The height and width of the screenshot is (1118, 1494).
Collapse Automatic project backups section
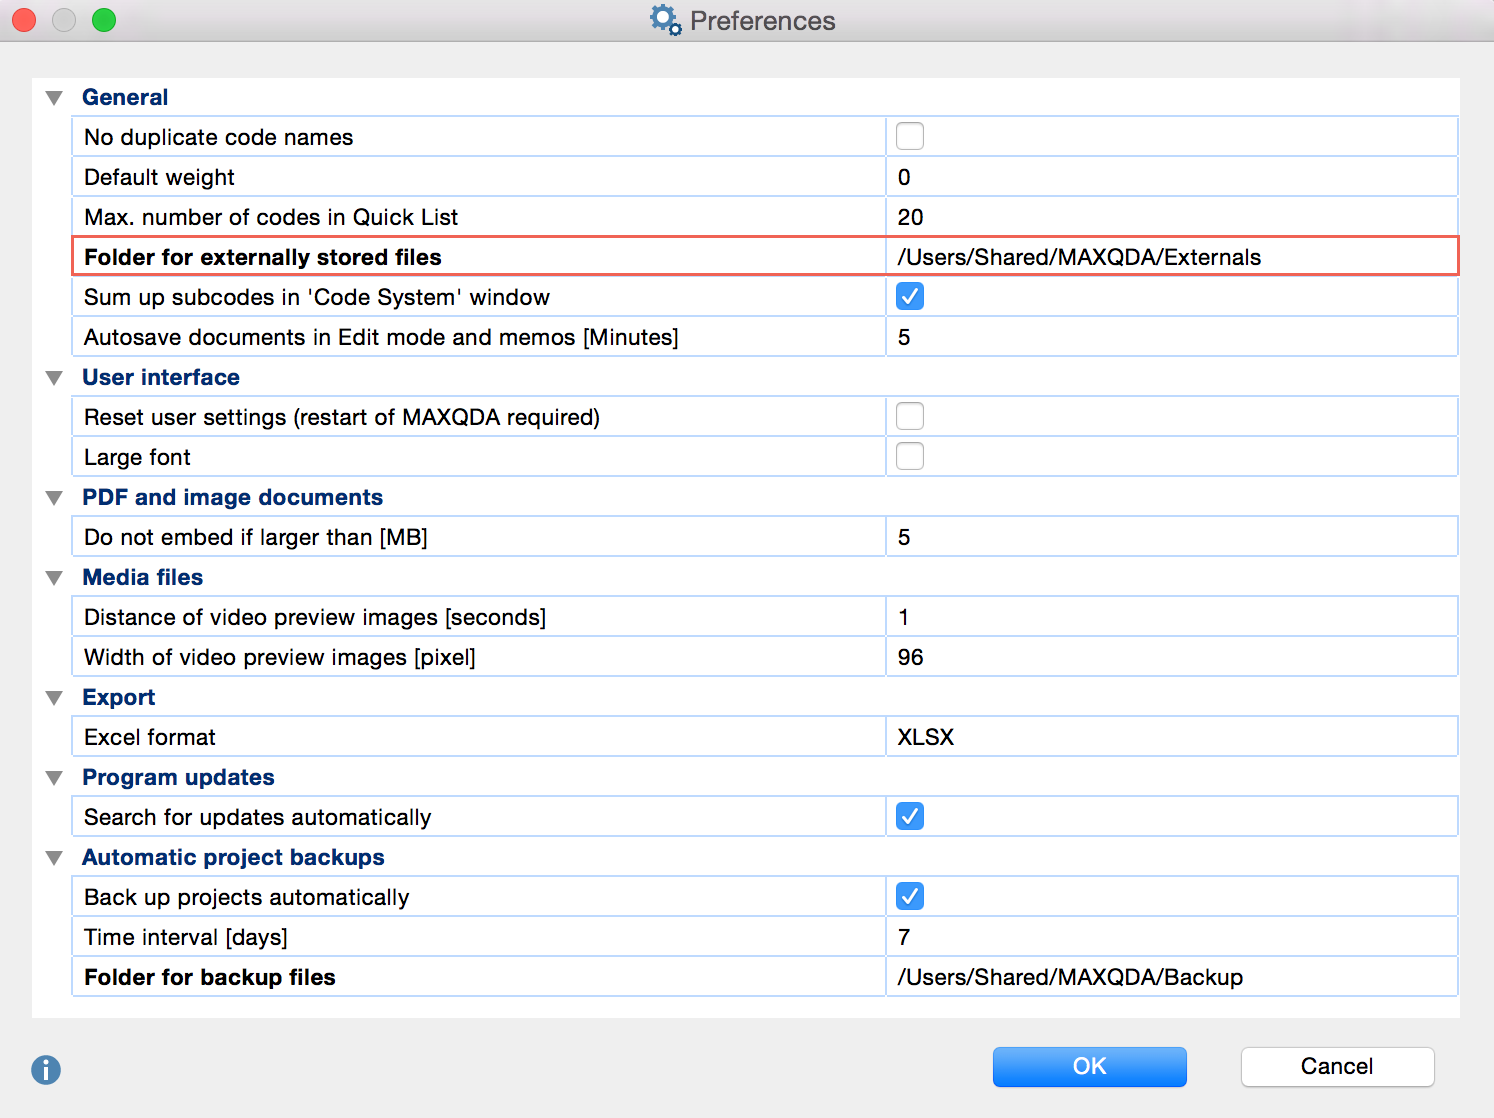54,858
